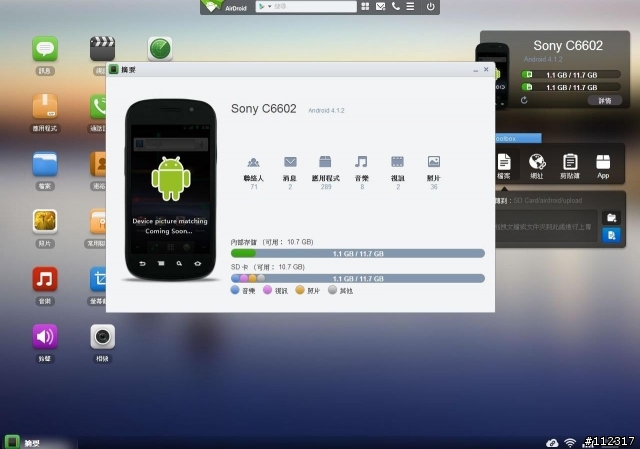Select the File tab in Toolbox
The width and height of the screenshot is (640, 449).
tap(504, 166)
